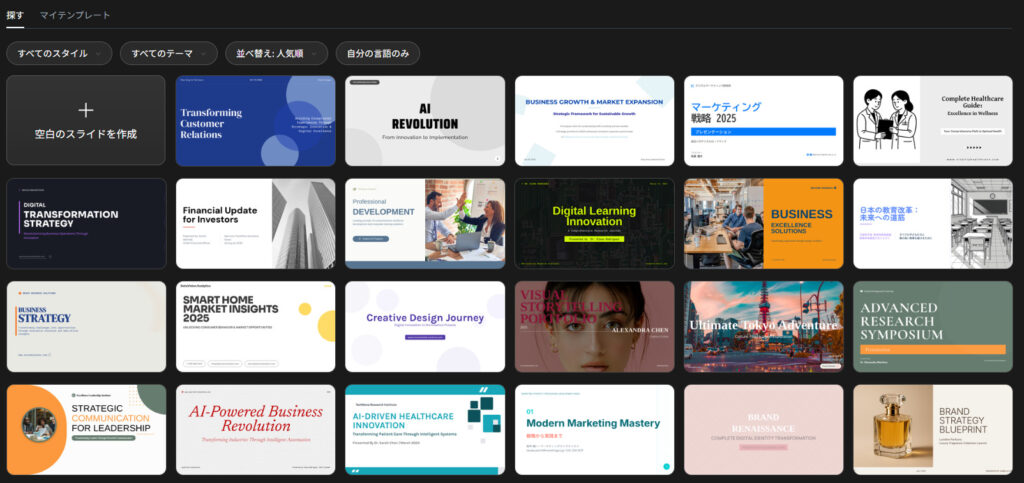This screenshot has width=1024, height=483.
Task: Select the Transforming Customer Relations template
Action: [x=255, y=121]
